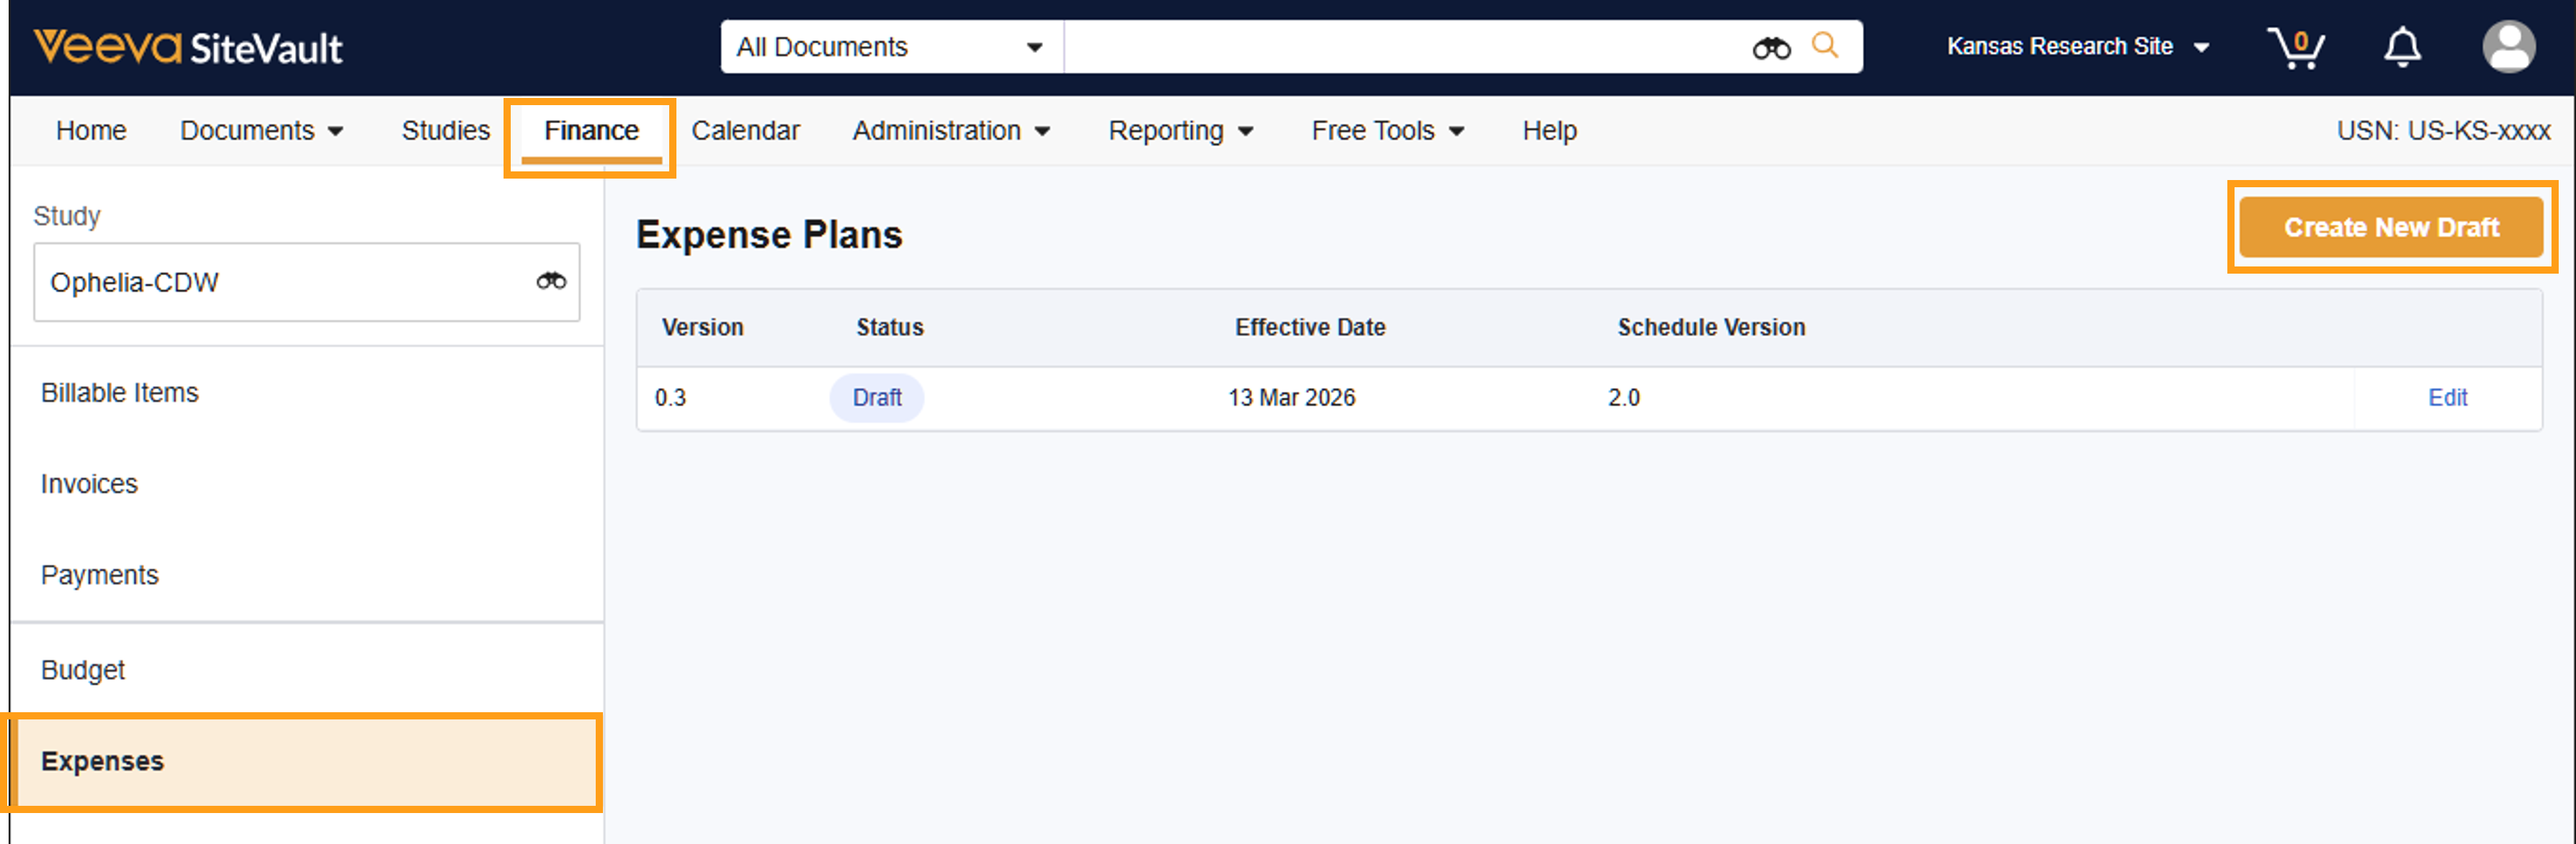Go to the Calendar tab
The image size is (2576, 844).
[x=745, y=131]
